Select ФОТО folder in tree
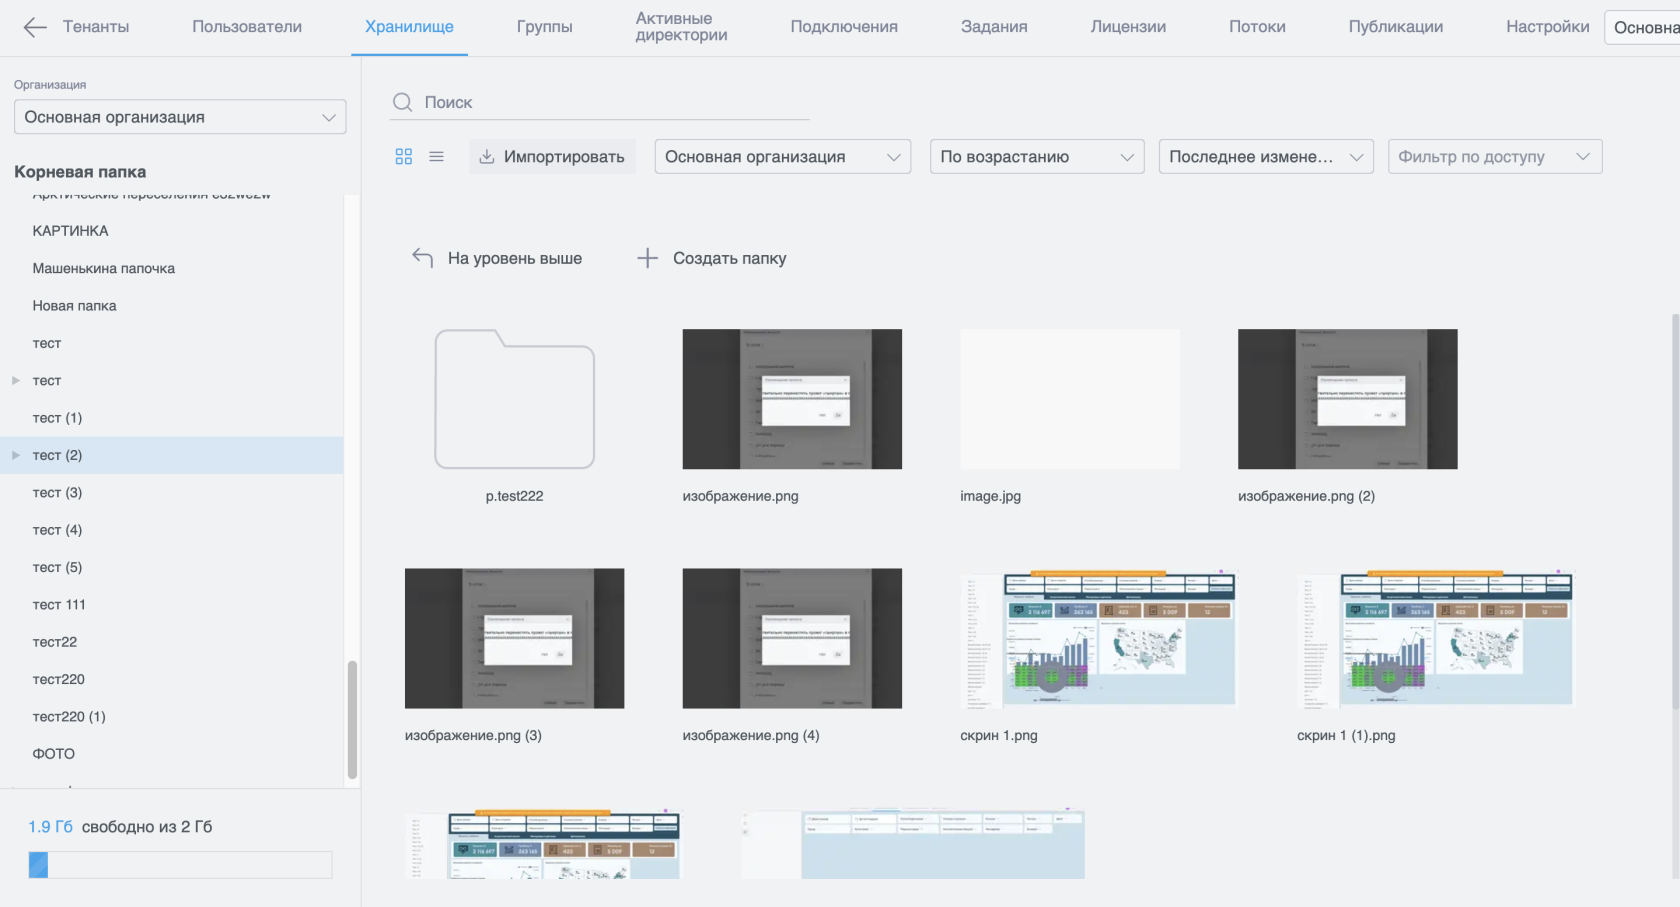The image size is (1680, 907). click(53, 754)
